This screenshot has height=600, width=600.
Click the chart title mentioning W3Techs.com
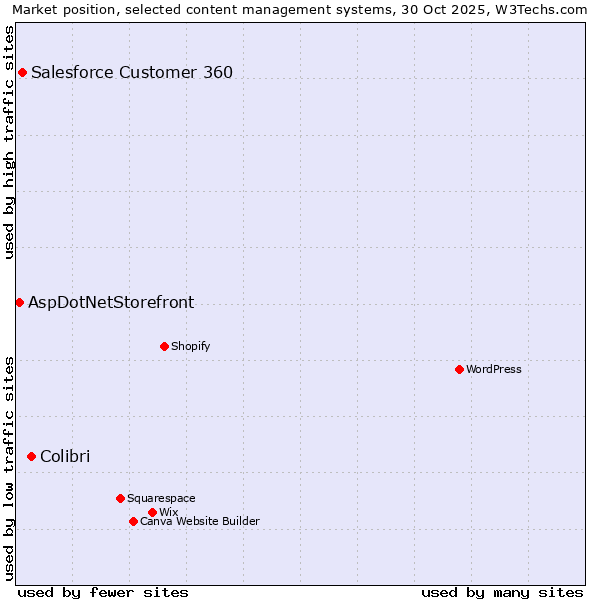coord(300,9)
